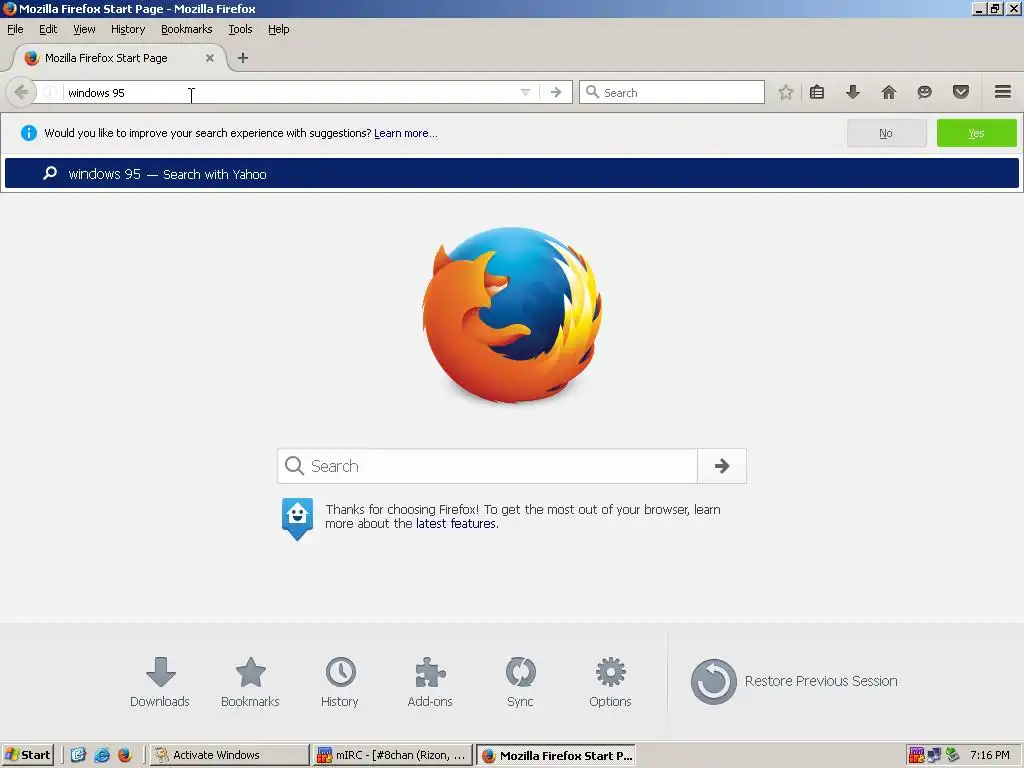This screenshot has width=1024, height=768.
Task: Go to the Home page icon
Action: coord(889,92)
